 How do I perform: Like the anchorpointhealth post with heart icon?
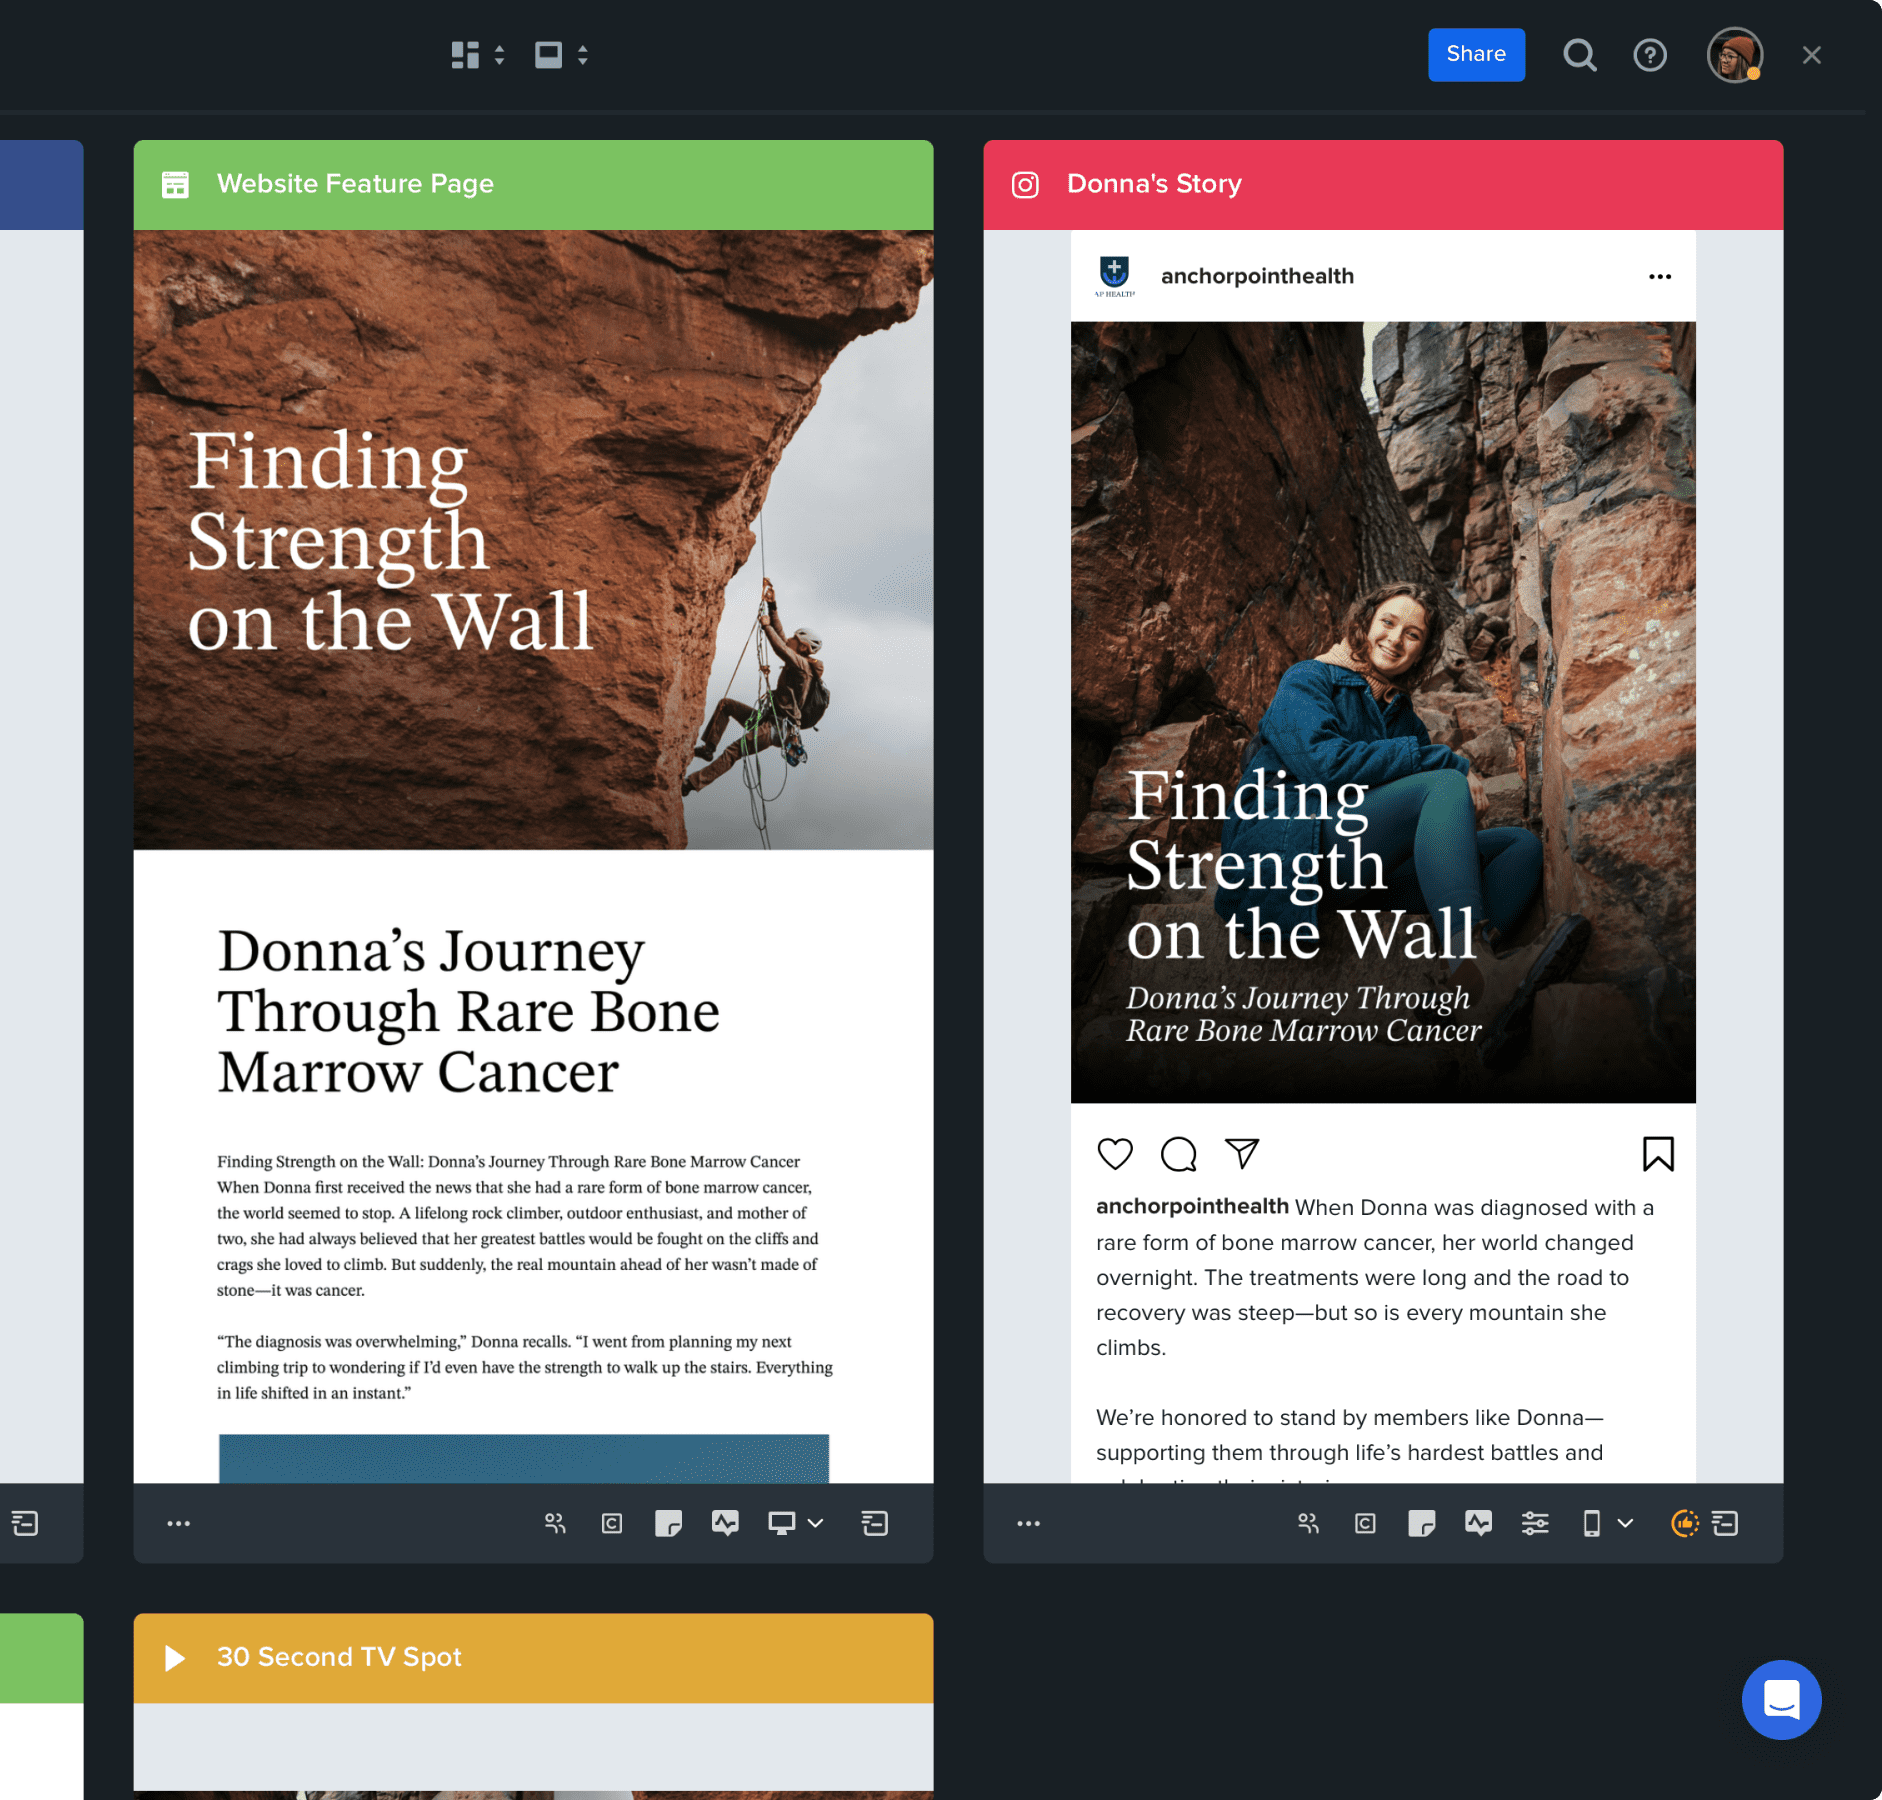tap(1115, 1154)
